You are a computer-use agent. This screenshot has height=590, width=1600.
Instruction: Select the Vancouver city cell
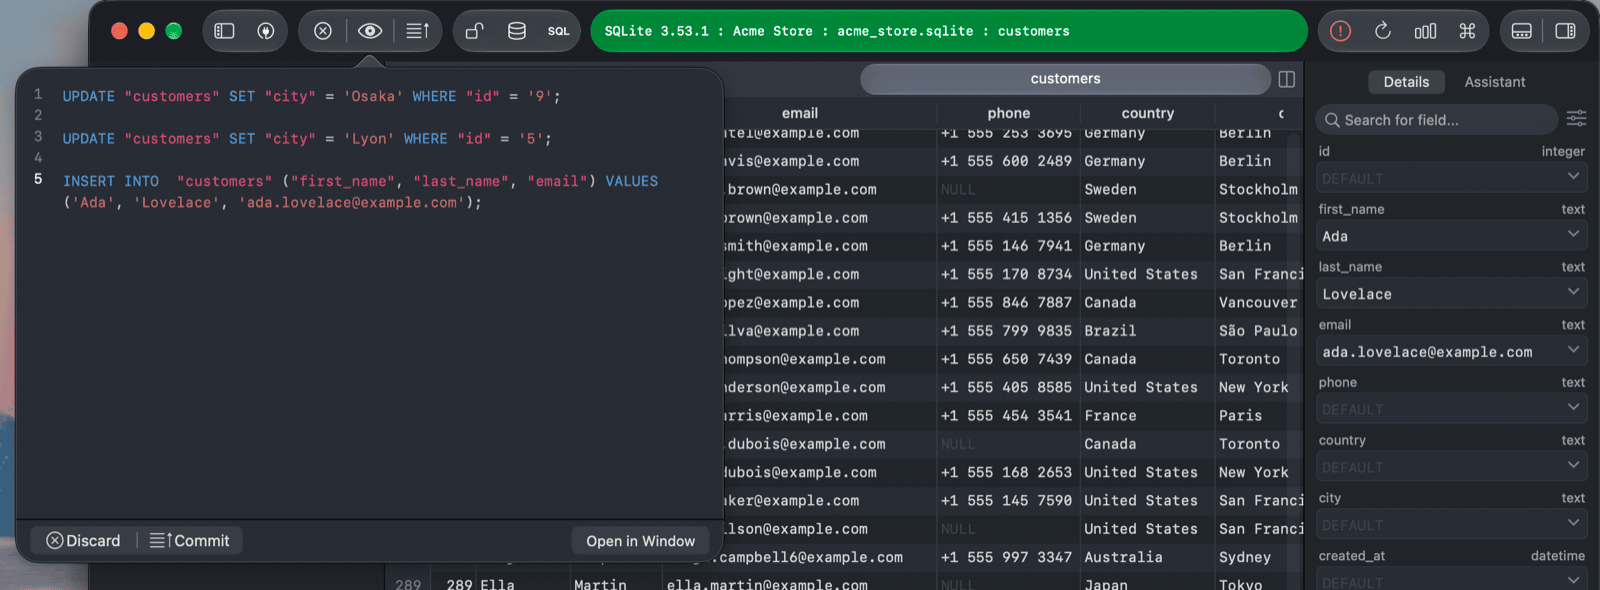(1258, 303)
